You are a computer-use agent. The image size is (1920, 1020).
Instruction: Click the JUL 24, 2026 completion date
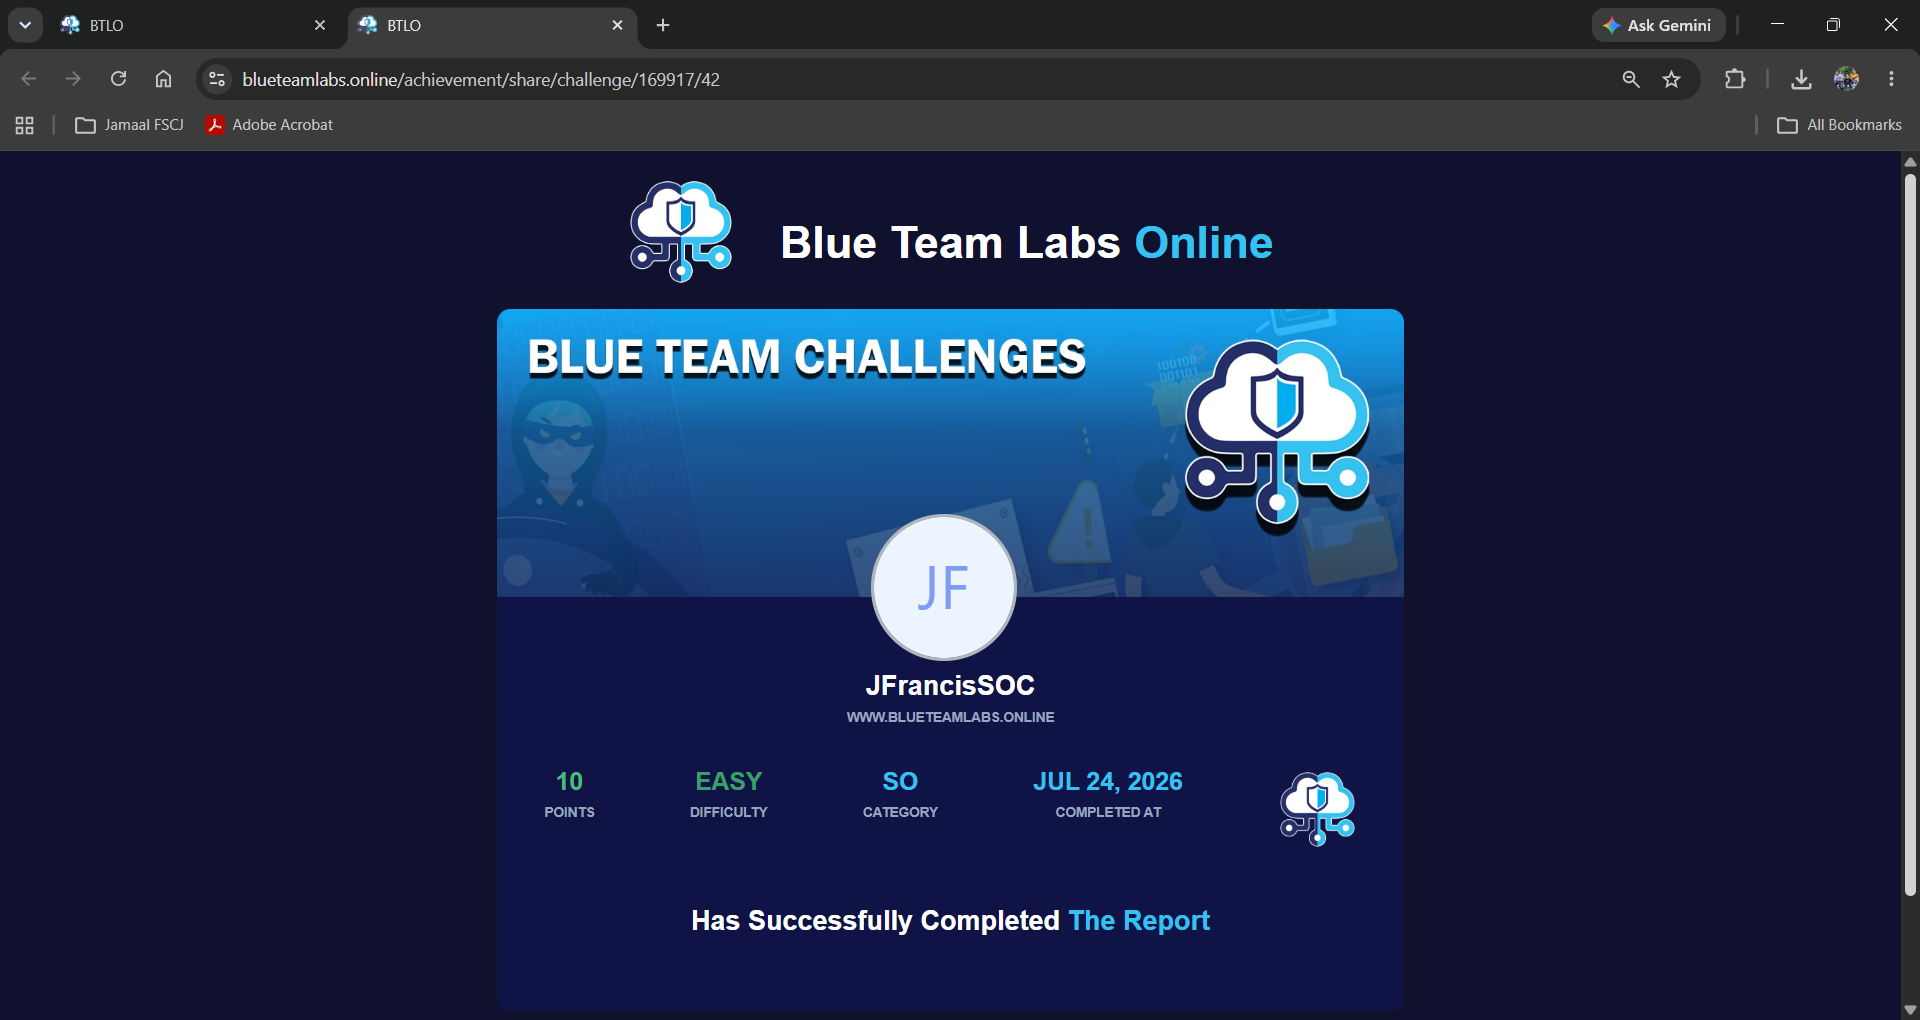pos(1108,781)
